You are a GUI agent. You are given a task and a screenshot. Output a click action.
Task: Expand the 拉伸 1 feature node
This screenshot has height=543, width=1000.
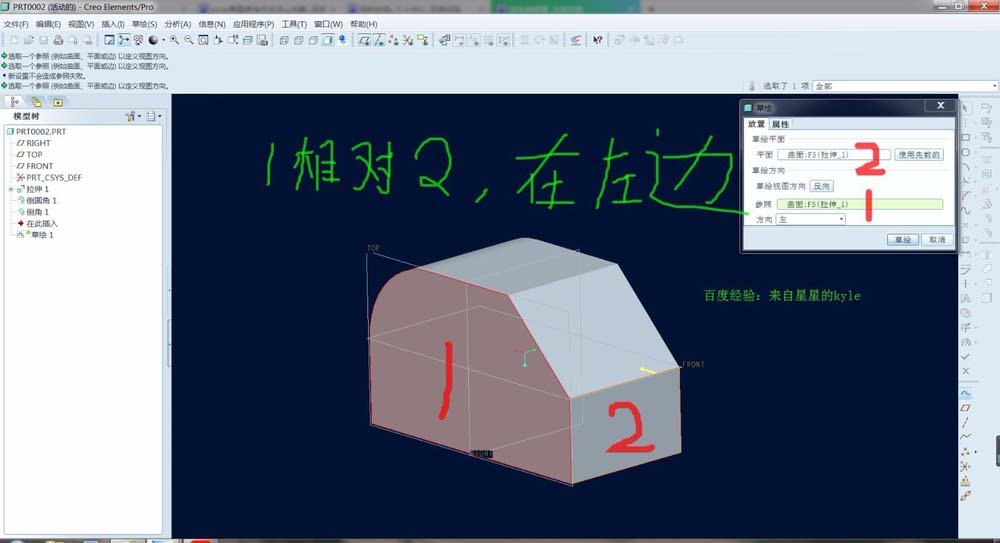click(10, 190)
